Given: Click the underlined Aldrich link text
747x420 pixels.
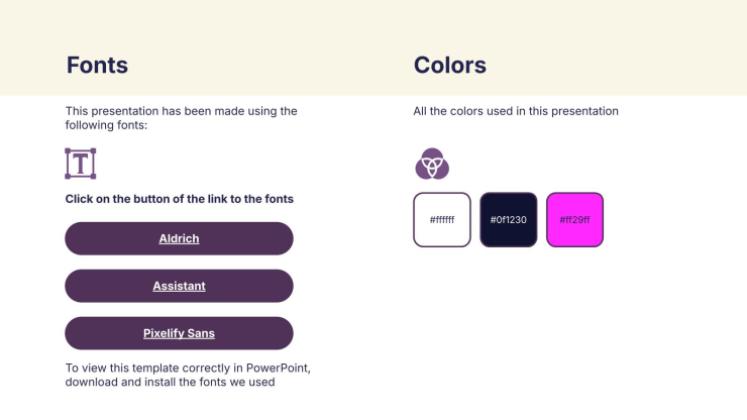Looking at the screenshot, I should pos(179,238).
